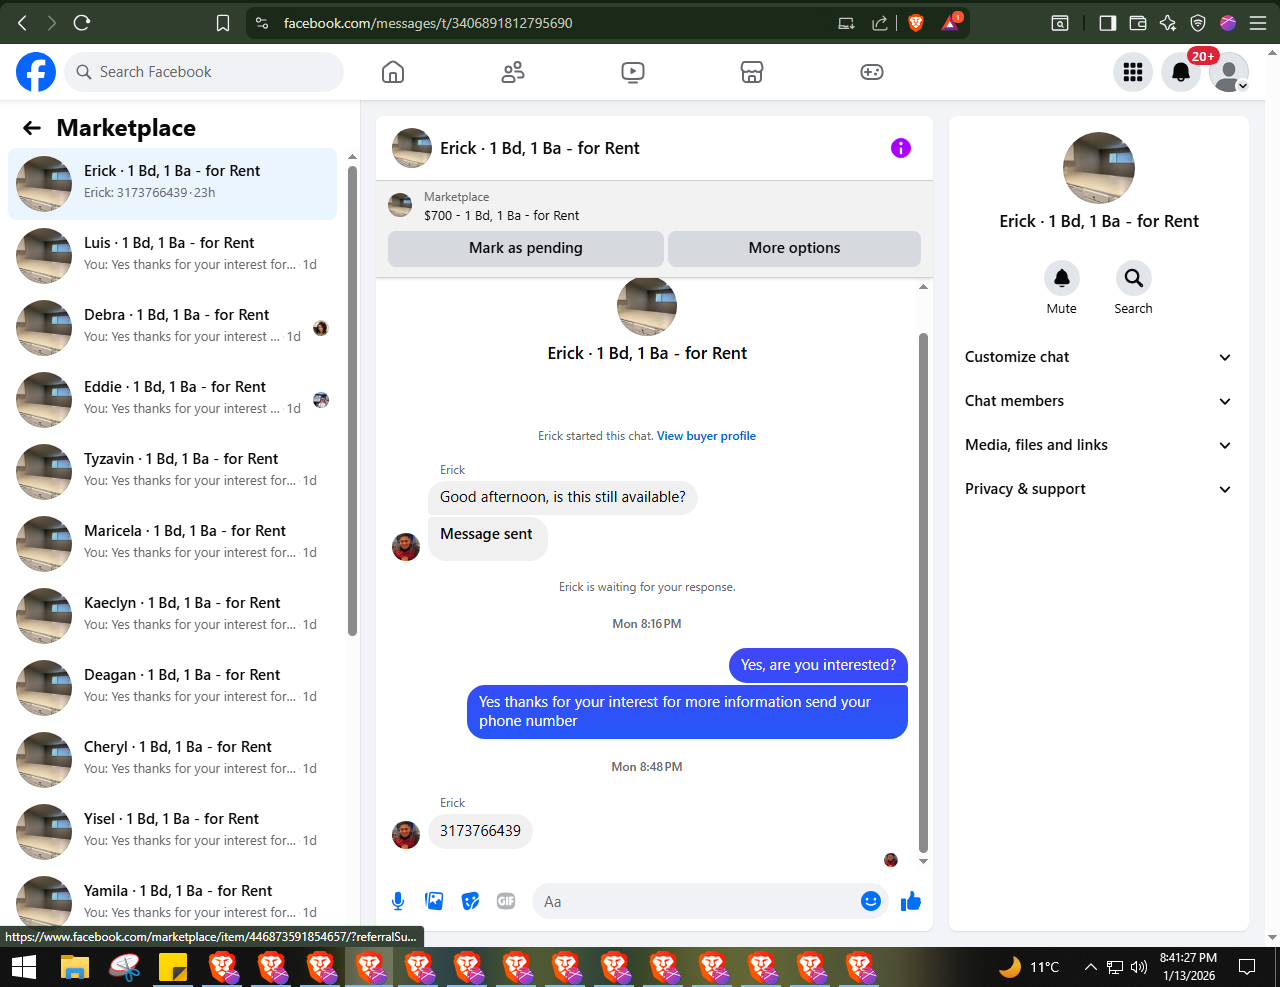Toggle the browser sidebar panel
1280x987 pixels.
coord(1107,23)
